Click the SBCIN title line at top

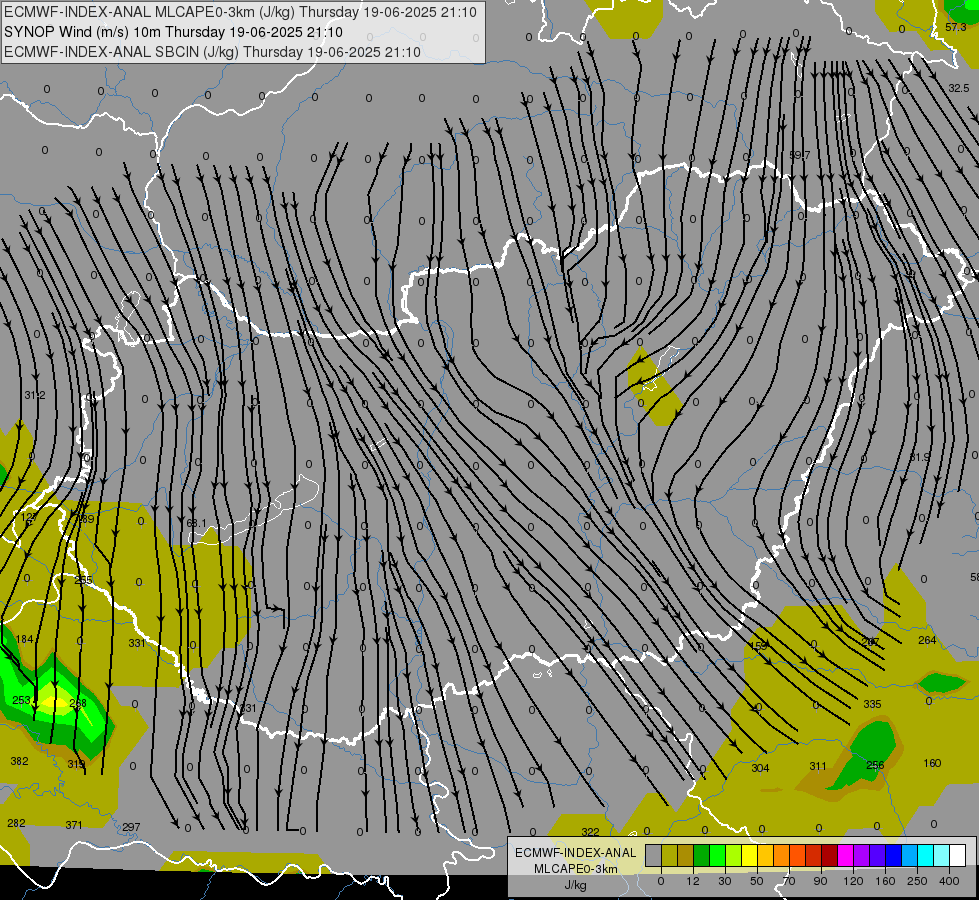tap(212, 52)
